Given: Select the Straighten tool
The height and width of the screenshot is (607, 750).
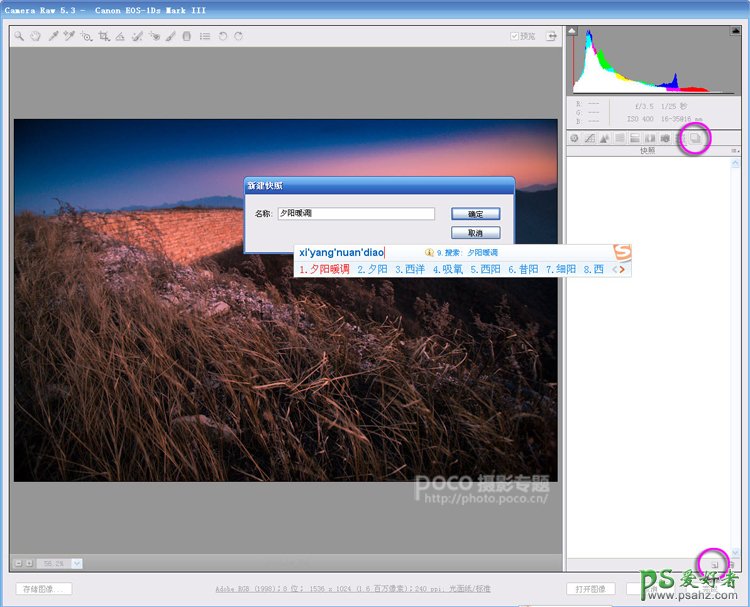Looking at the screenshot, I should click(120, 36).
